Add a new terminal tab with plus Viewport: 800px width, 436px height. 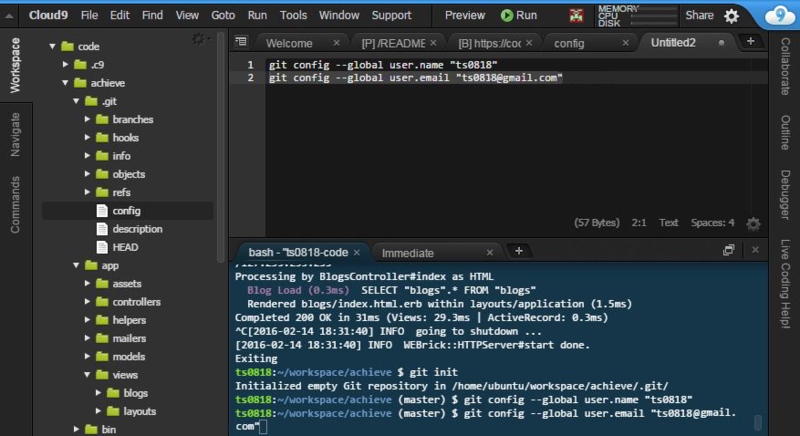[519, 251]
